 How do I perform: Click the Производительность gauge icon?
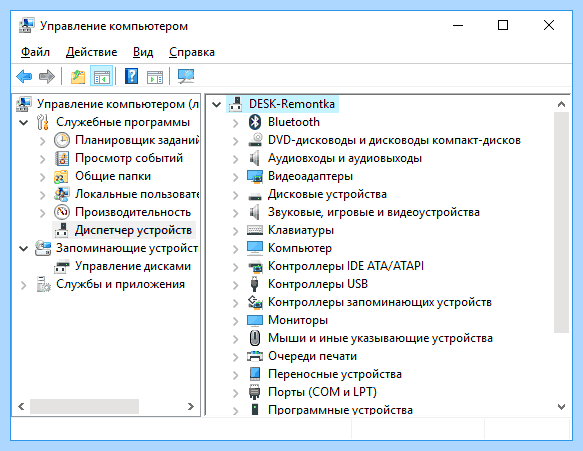(x=62, y=212)
